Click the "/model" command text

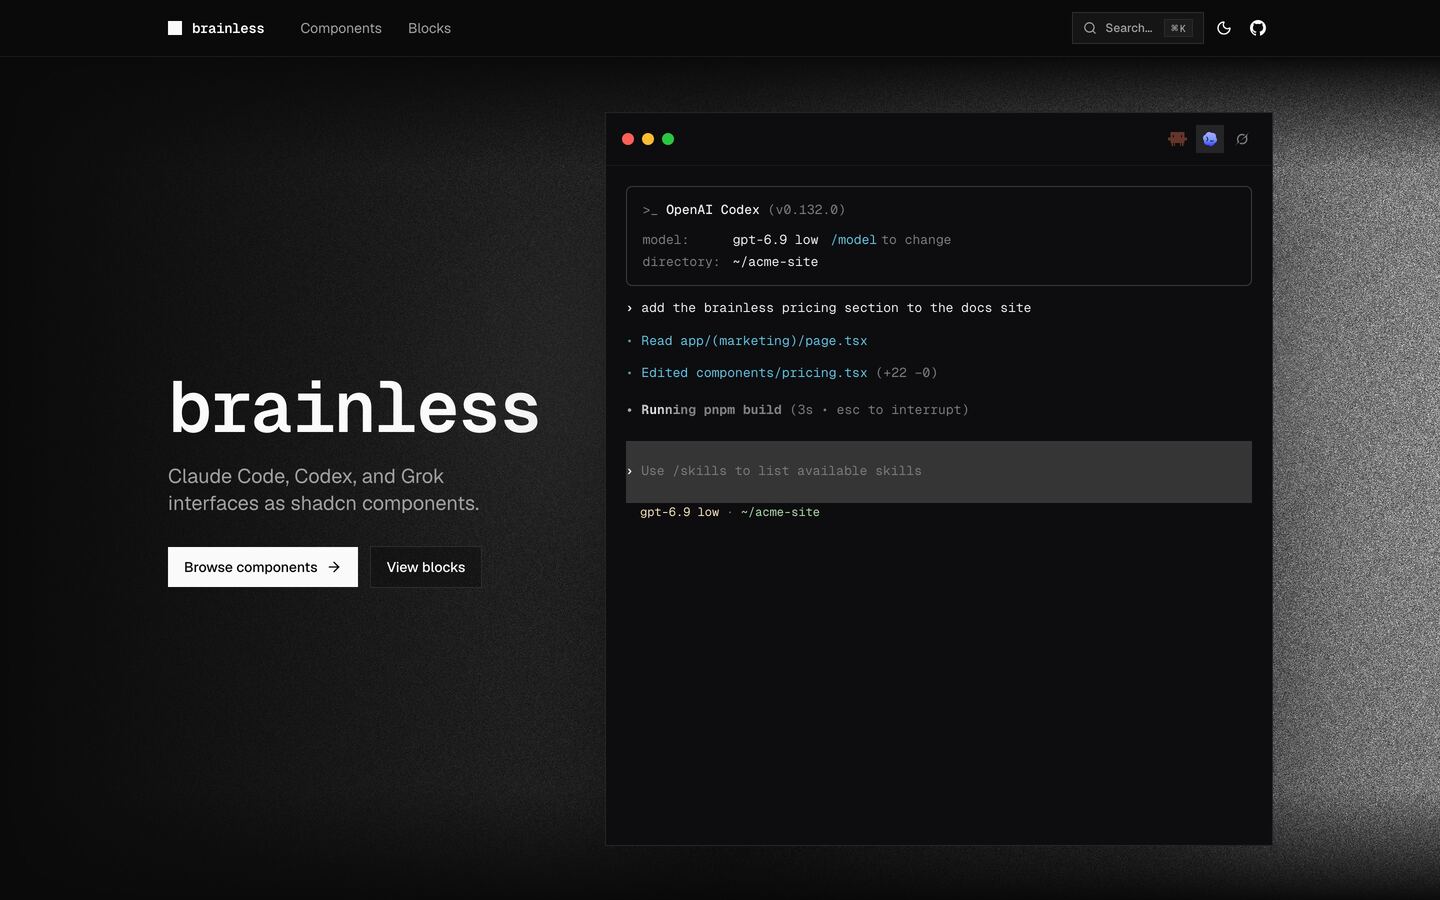pyautogui.click(x=853, y=240)
